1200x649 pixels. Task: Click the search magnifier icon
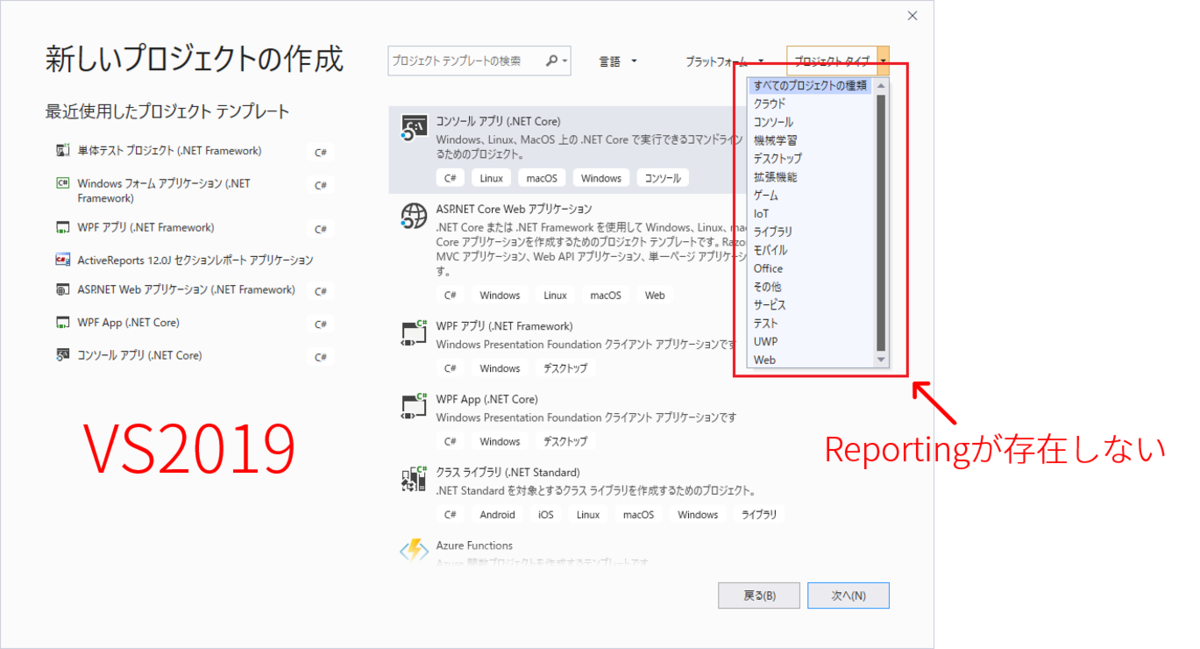(x=551, y=61)
